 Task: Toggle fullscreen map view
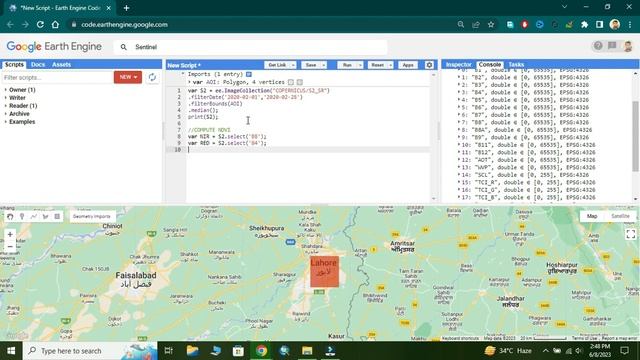tap(631, 234)
